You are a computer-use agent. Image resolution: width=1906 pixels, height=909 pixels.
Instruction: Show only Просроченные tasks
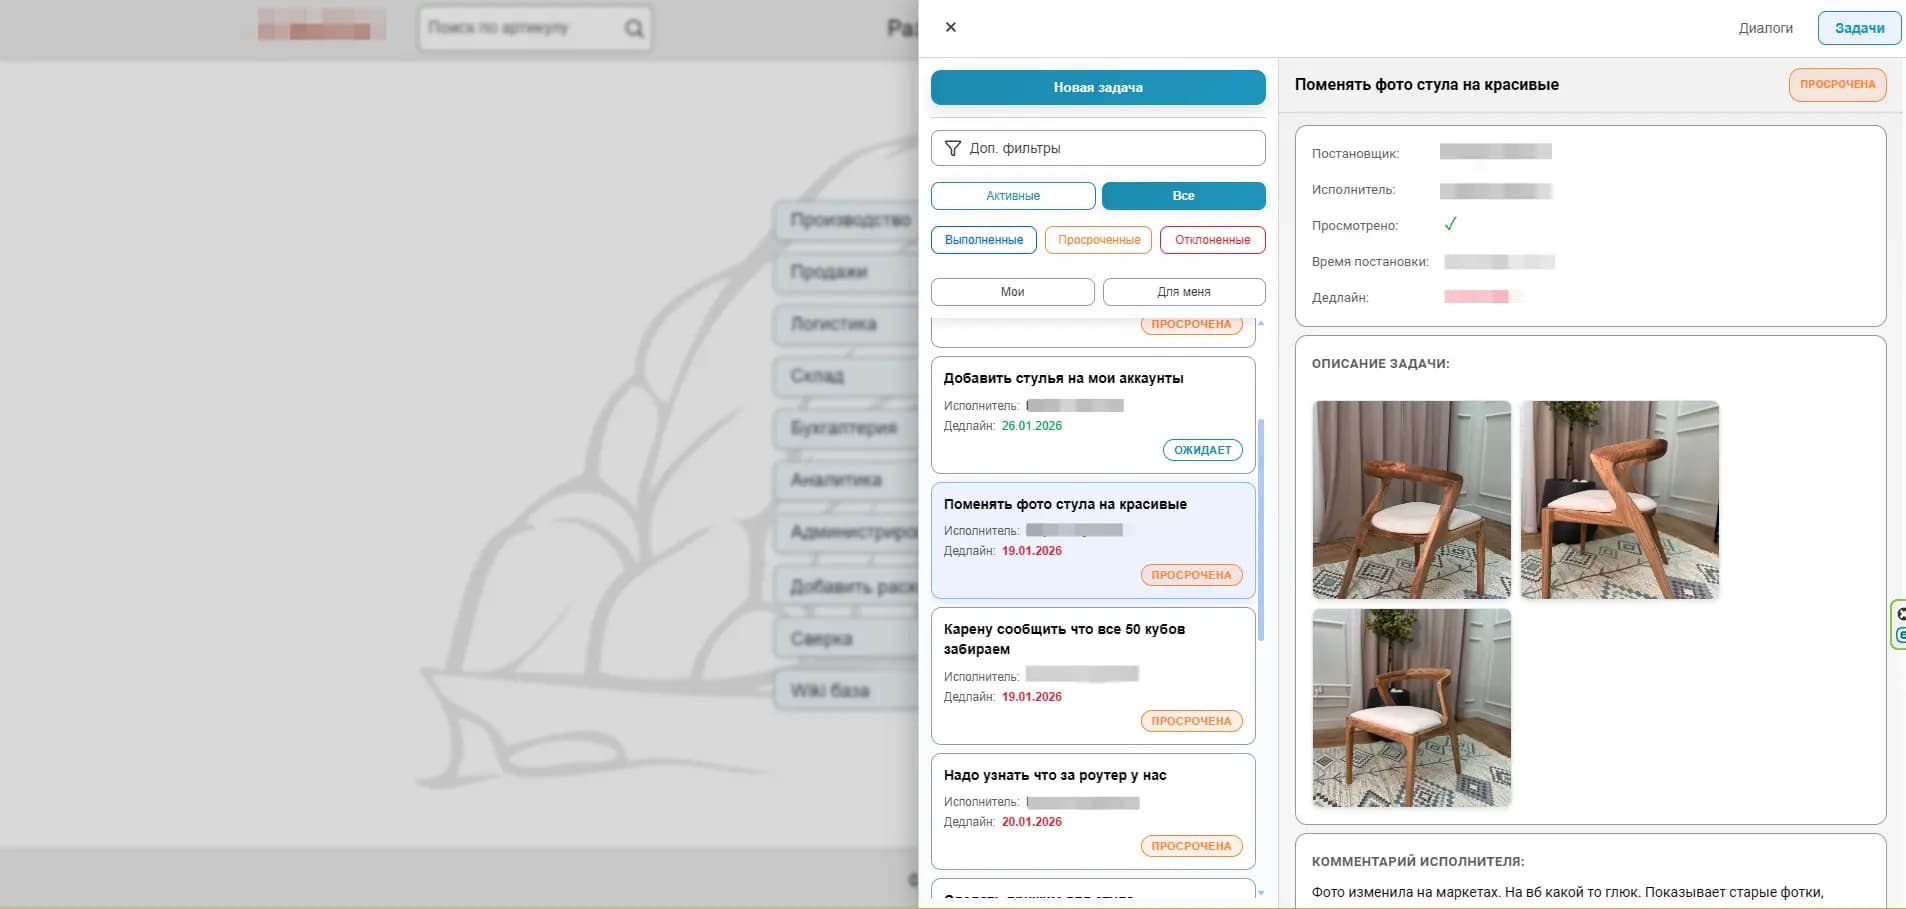tap(1098, 240)
